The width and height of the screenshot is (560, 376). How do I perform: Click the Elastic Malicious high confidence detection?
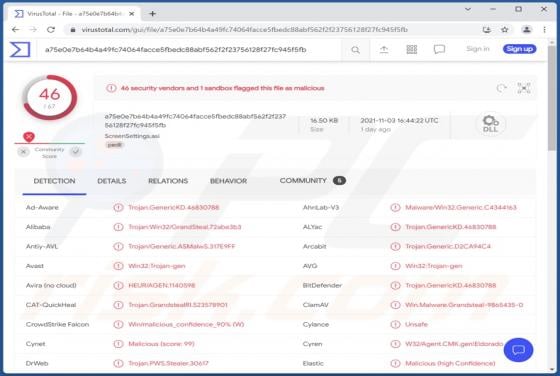click(450, 363)
